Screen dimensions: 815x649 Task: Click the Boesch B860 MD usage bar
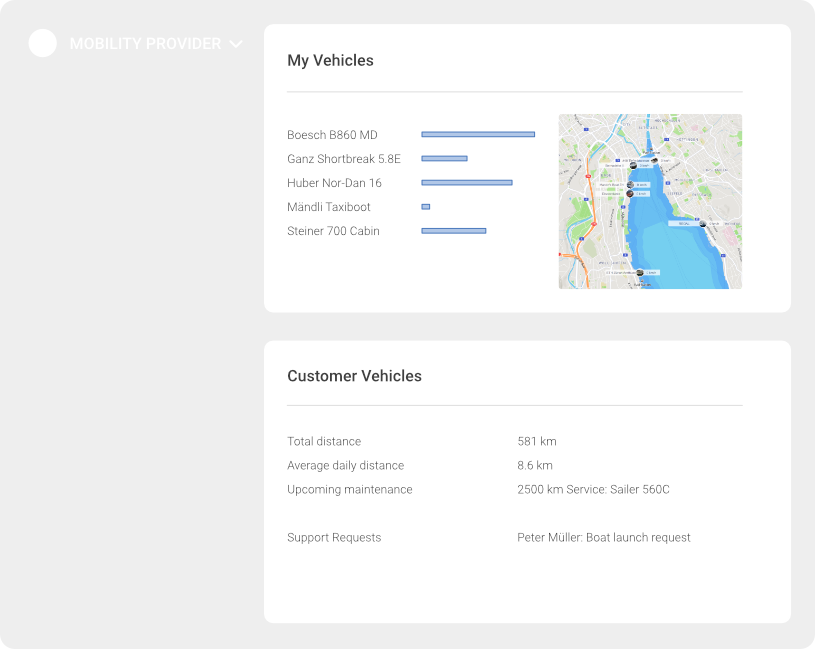pos(477,134)
